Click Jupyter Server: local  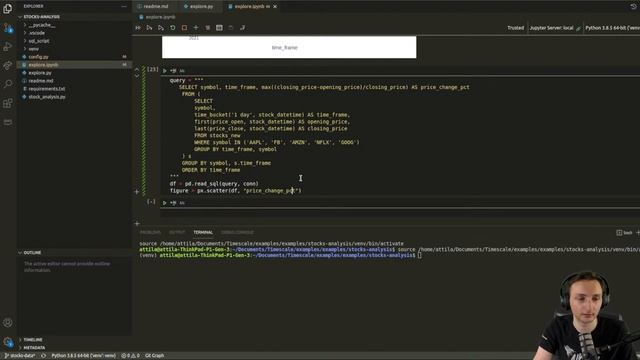point(551,28)
